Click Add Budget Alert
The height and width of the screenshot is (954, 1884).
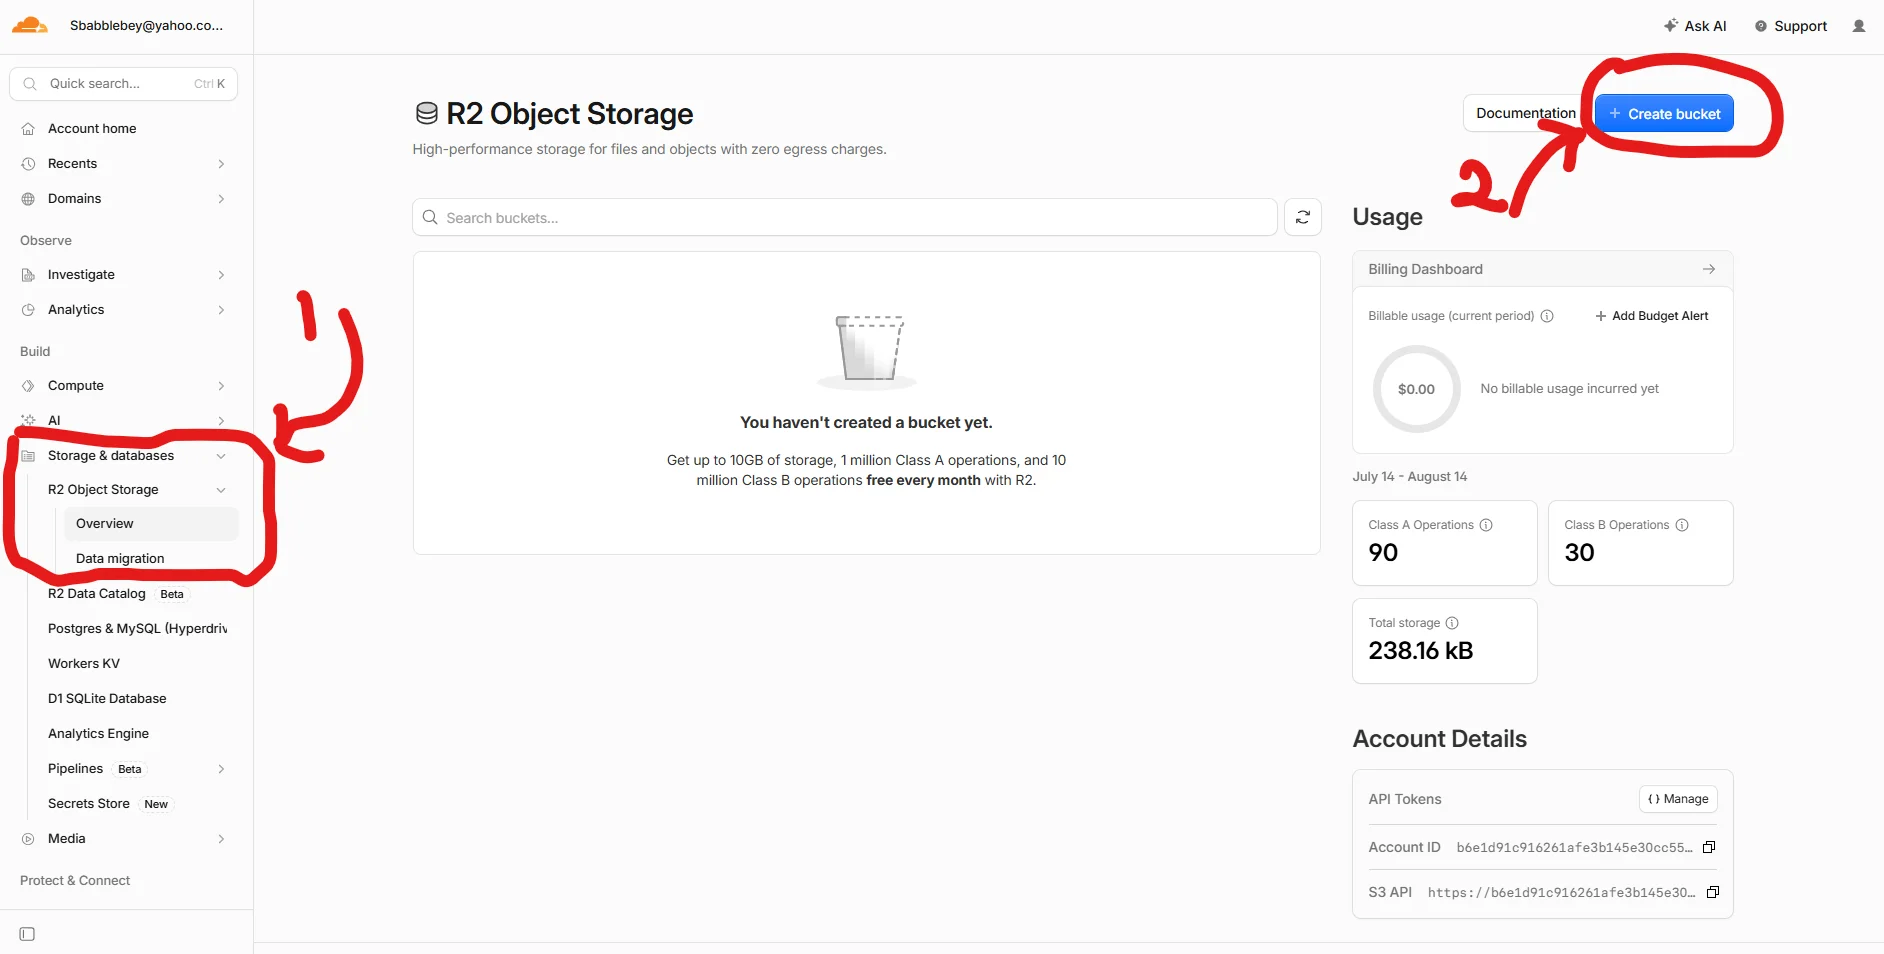1652,316
